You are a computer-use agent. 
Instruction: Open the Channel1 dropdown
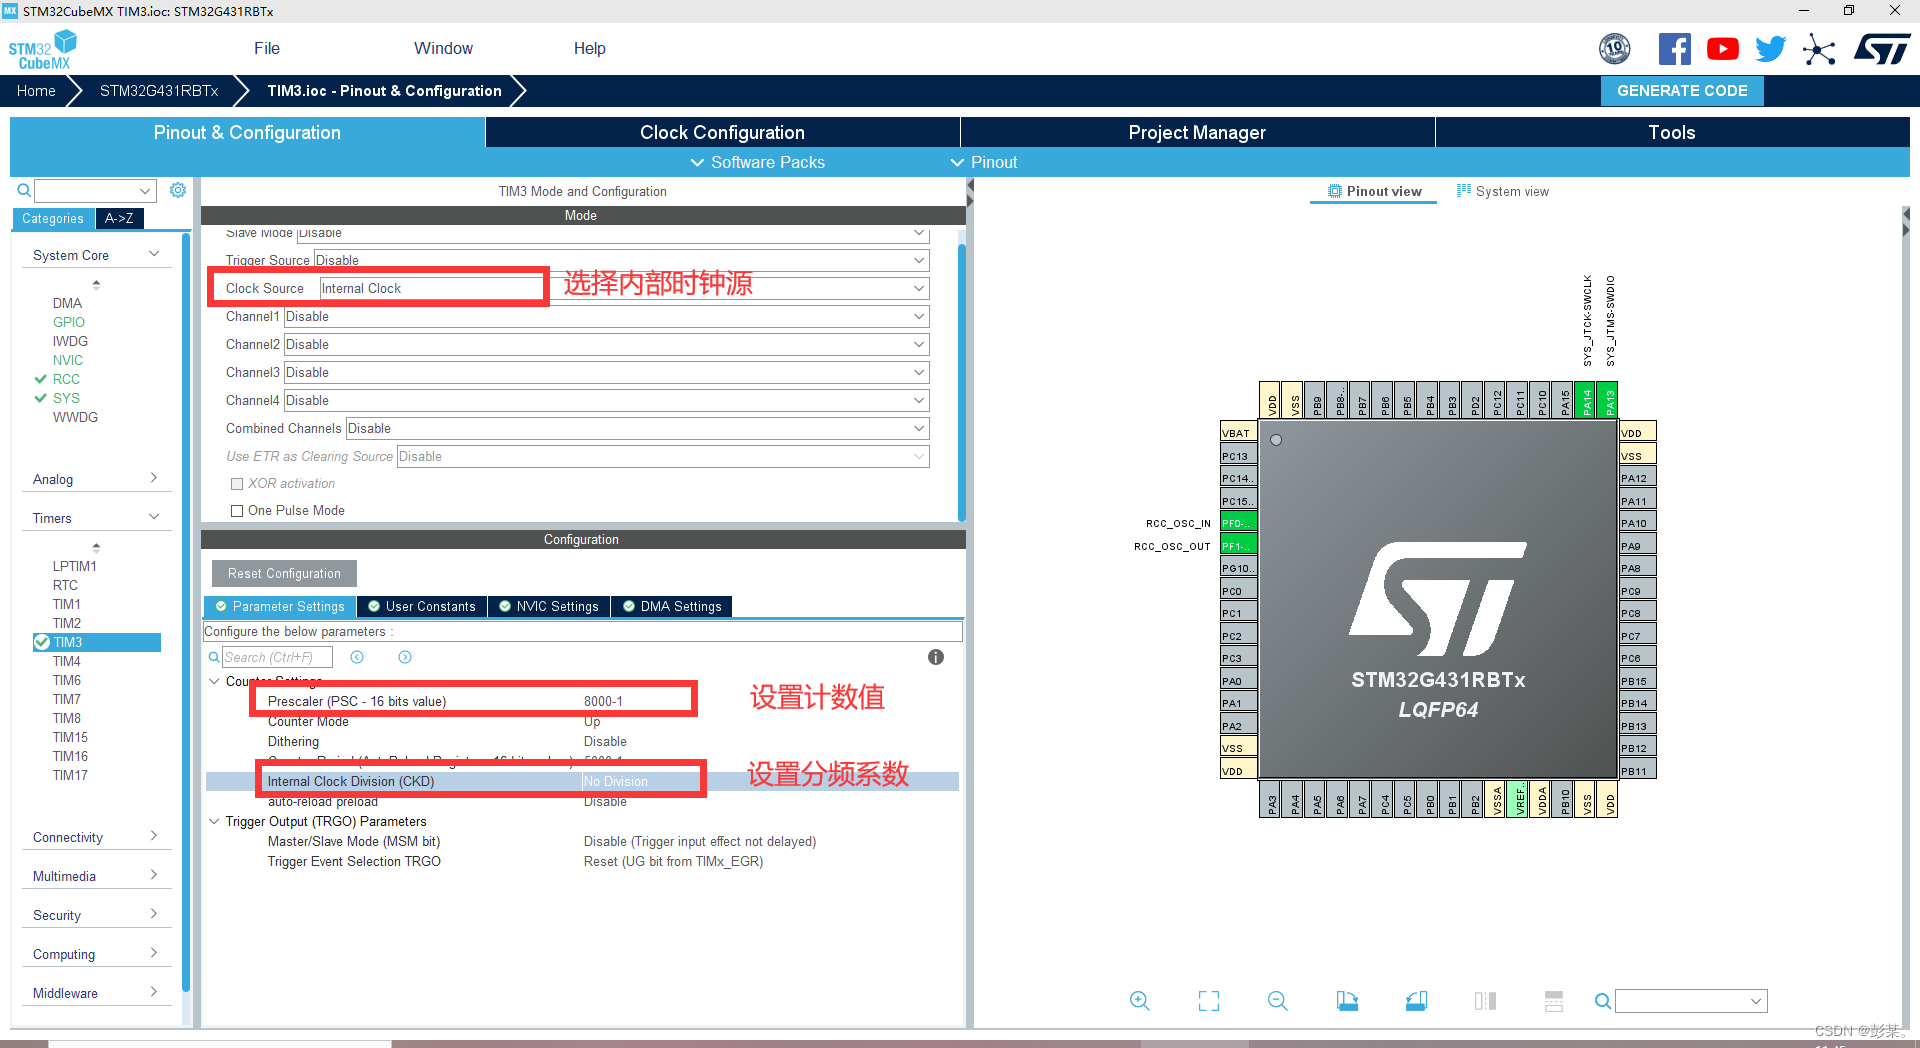coord(606,316)
